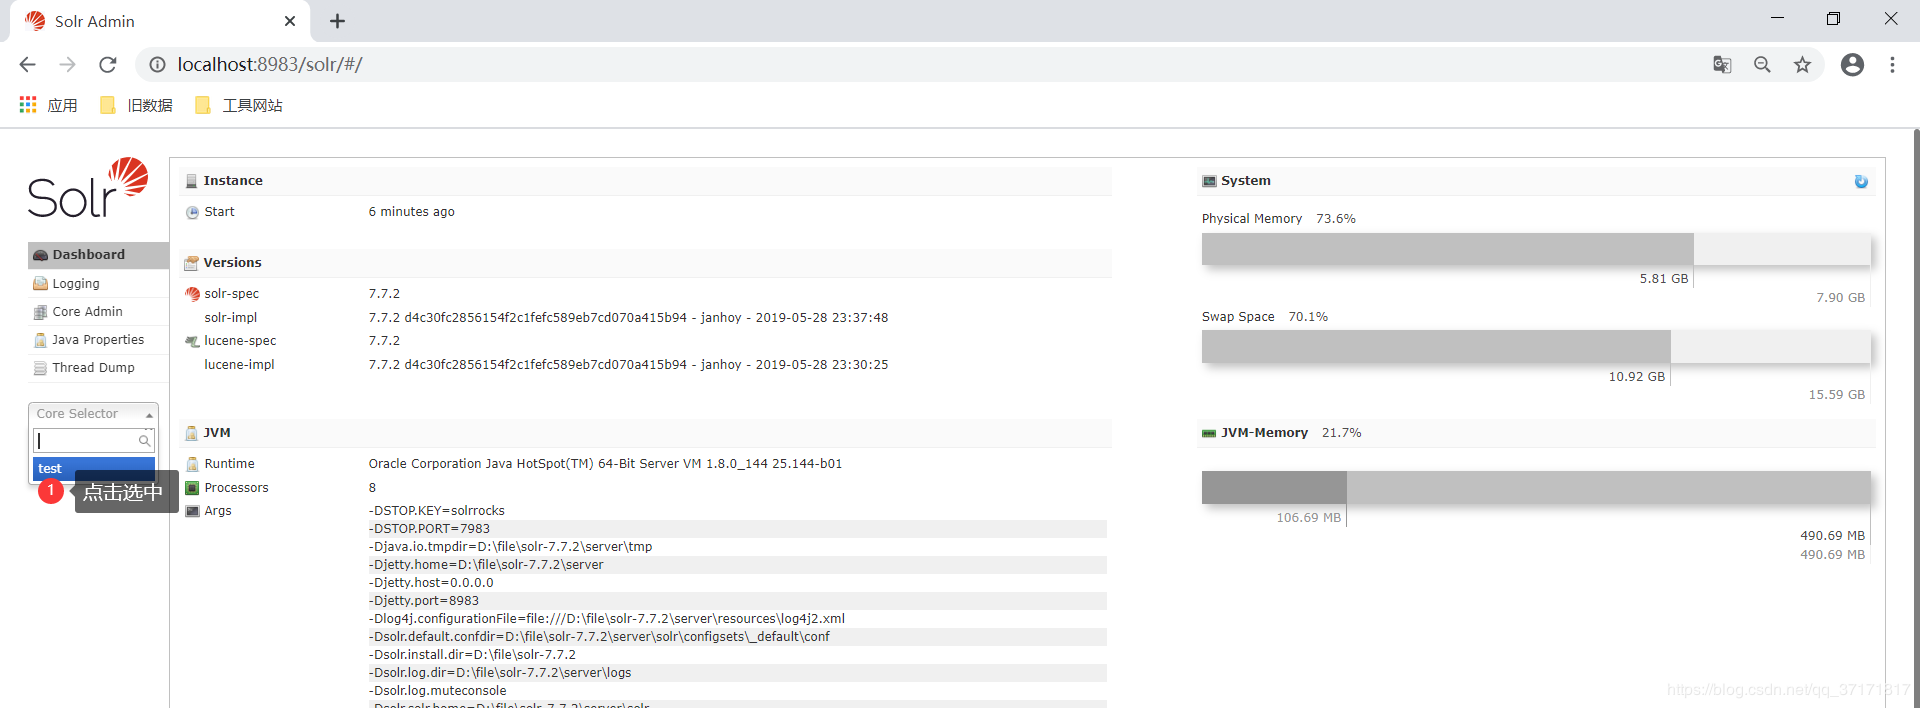This screenshot has width=1920, height=708.
Task: Open the Dashboard menu item
Action: click(98, 255)
